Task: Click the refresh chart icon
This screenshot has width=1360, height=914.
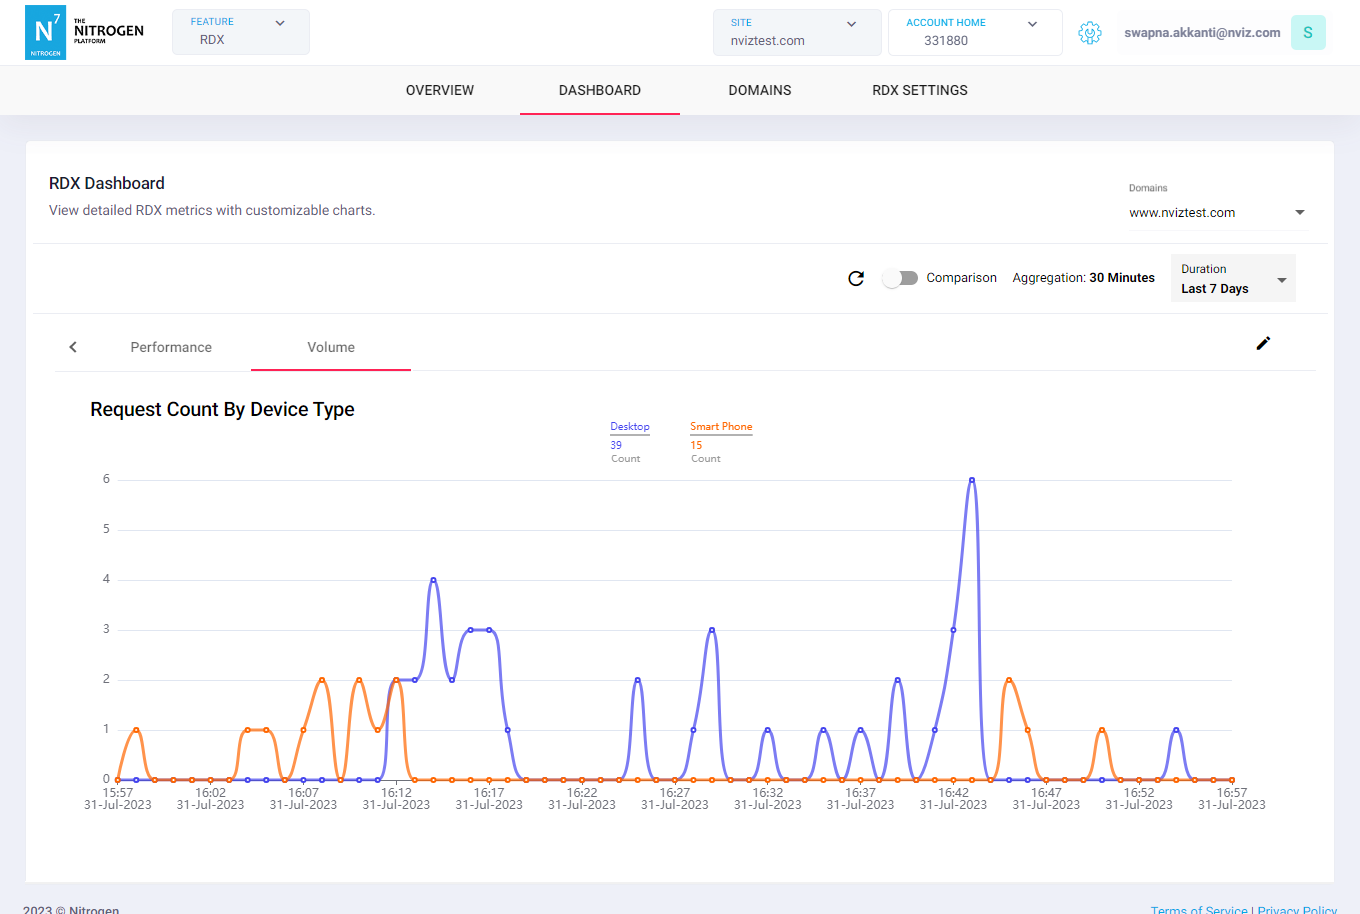Action: click(856, 278)
